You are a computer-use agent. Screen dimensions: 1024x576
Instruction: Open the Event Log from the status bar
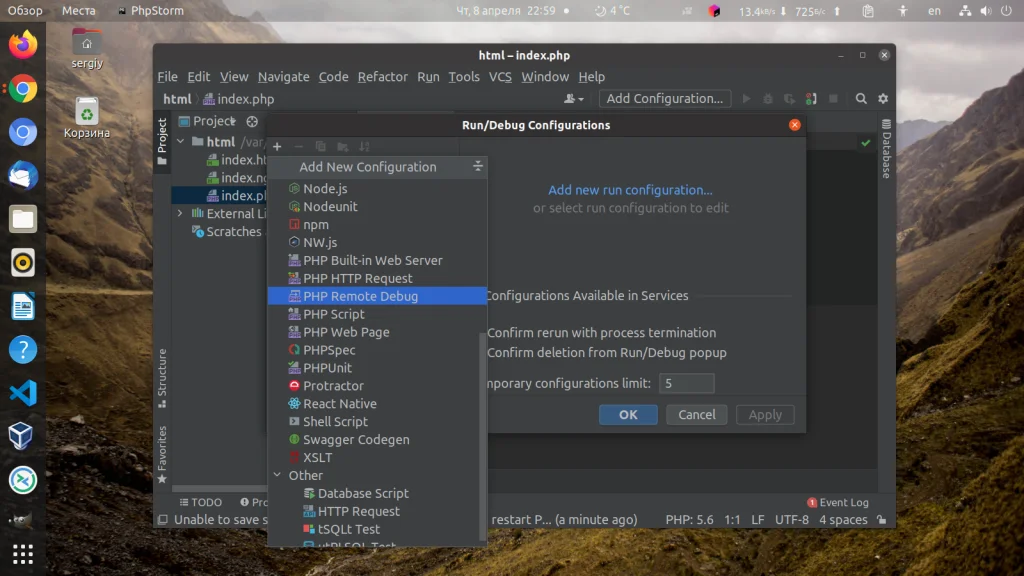[836, 502]
